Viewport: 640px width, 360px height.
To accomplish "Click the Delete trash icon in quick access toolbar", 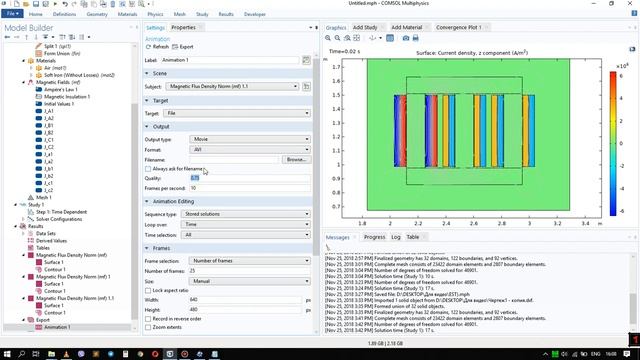I will (x=113, y=4).
